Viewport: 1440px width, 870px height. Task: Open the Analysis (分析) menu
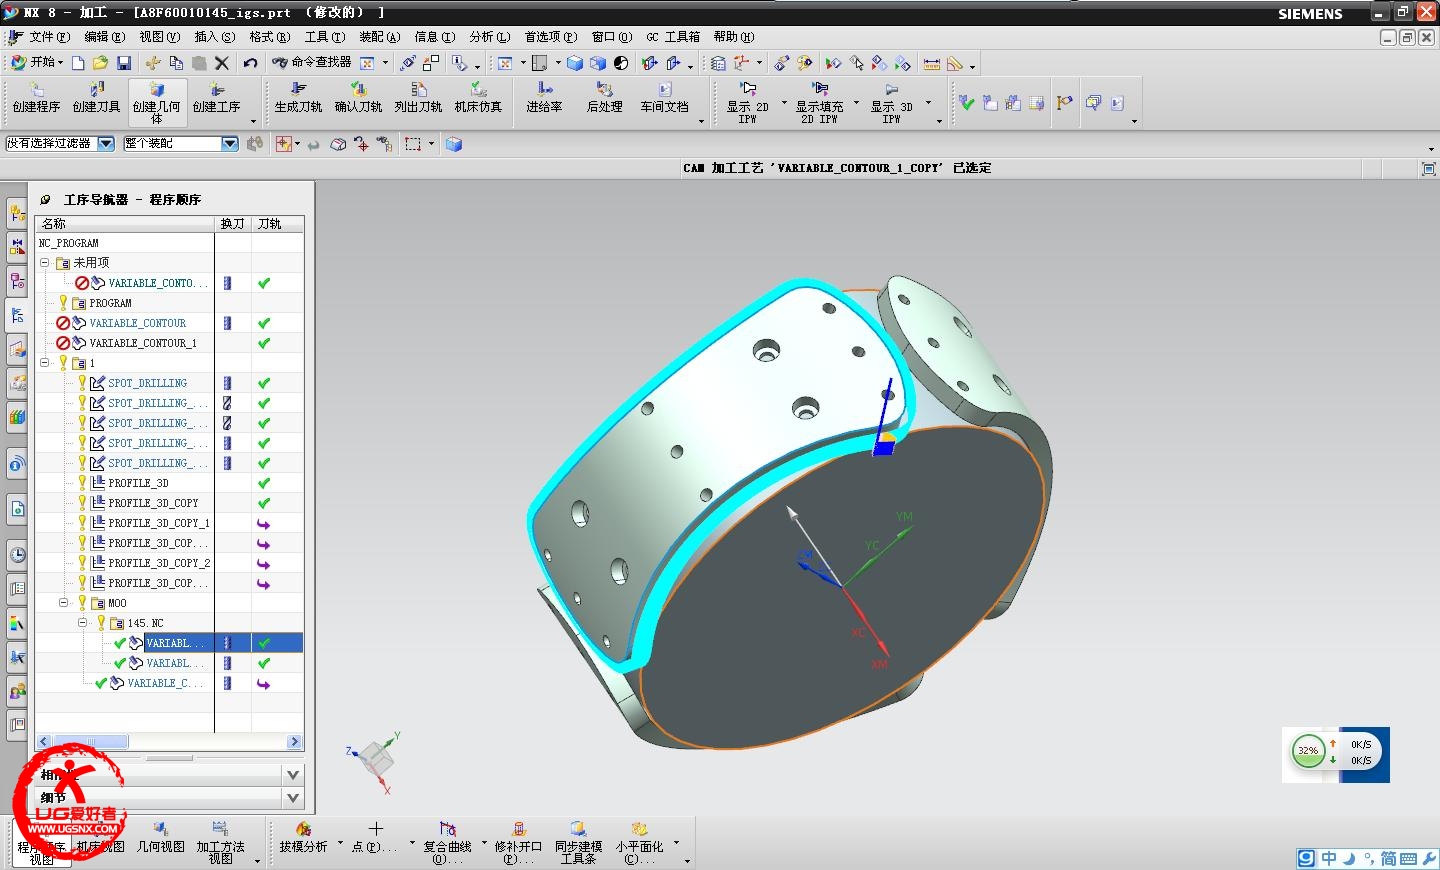coord(489,37)
